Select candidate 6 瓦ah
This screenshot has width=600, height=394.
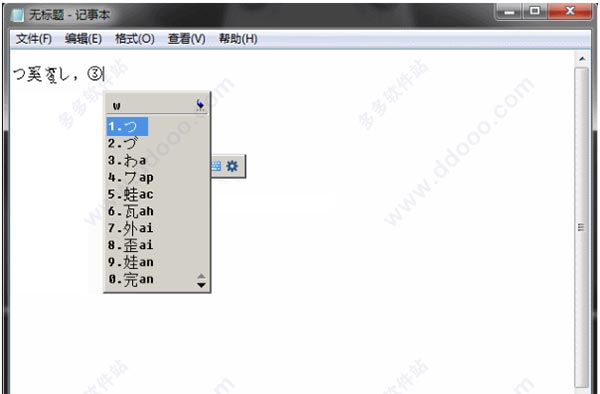coord(130,211)
